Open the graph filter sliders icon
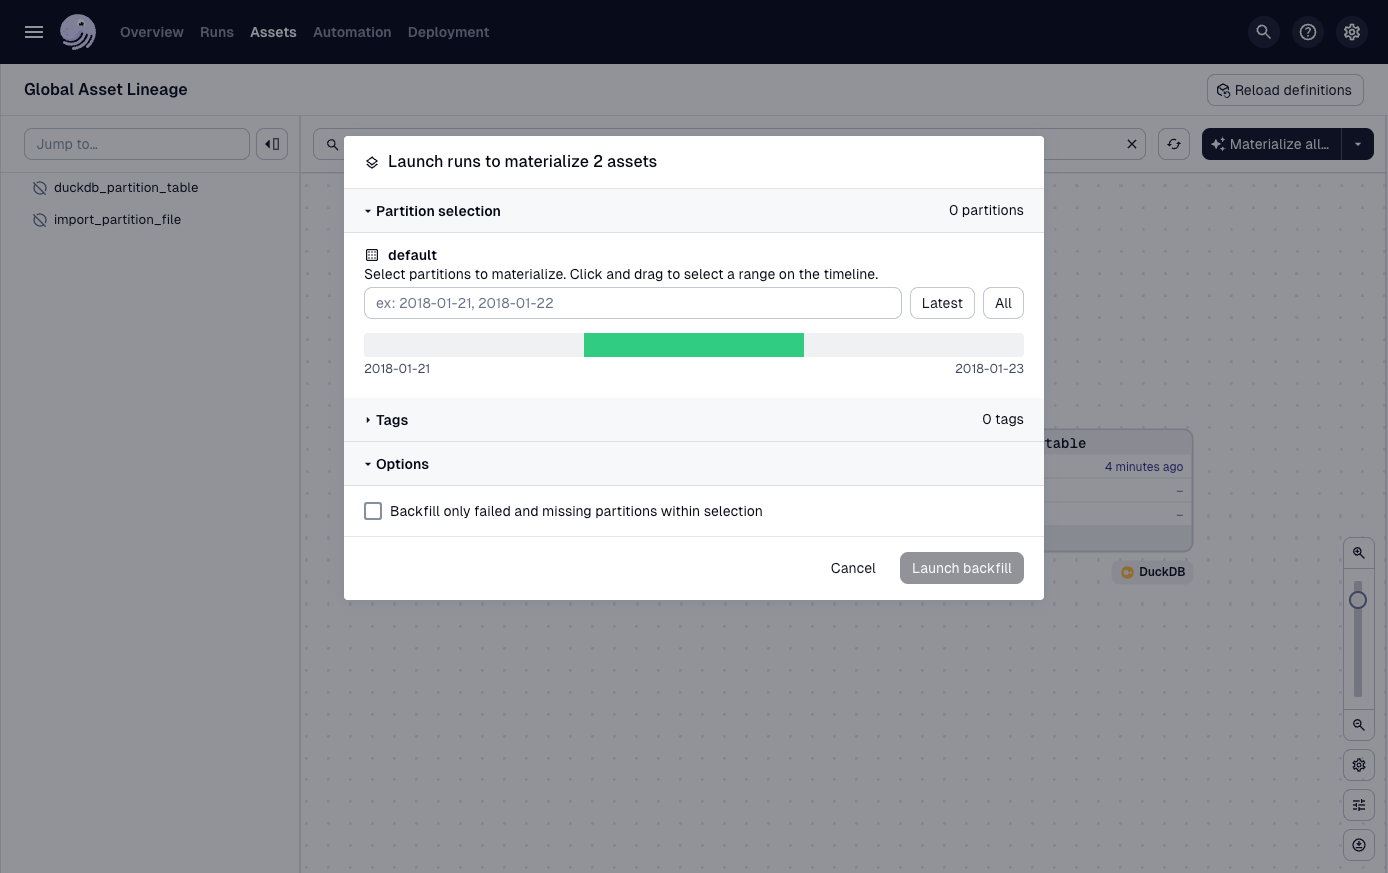This screenshot has height=873, width=1388. tap(1358, 805)
